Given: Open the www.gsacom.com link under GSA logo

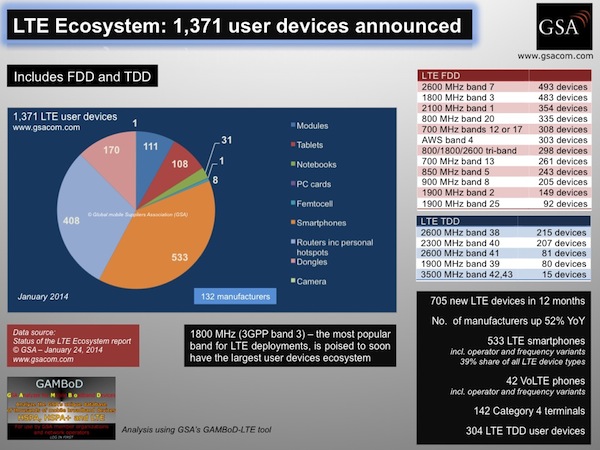Looking at the screenshot, I should click(555, 56).
